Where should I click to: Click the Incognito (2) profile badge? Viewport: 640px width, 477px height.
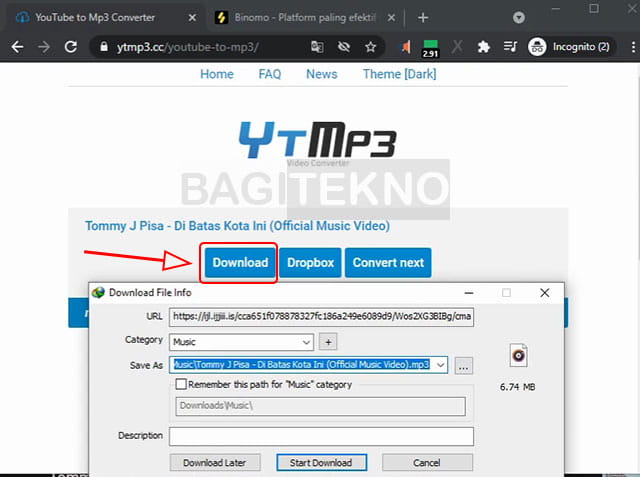pos(571,47)
